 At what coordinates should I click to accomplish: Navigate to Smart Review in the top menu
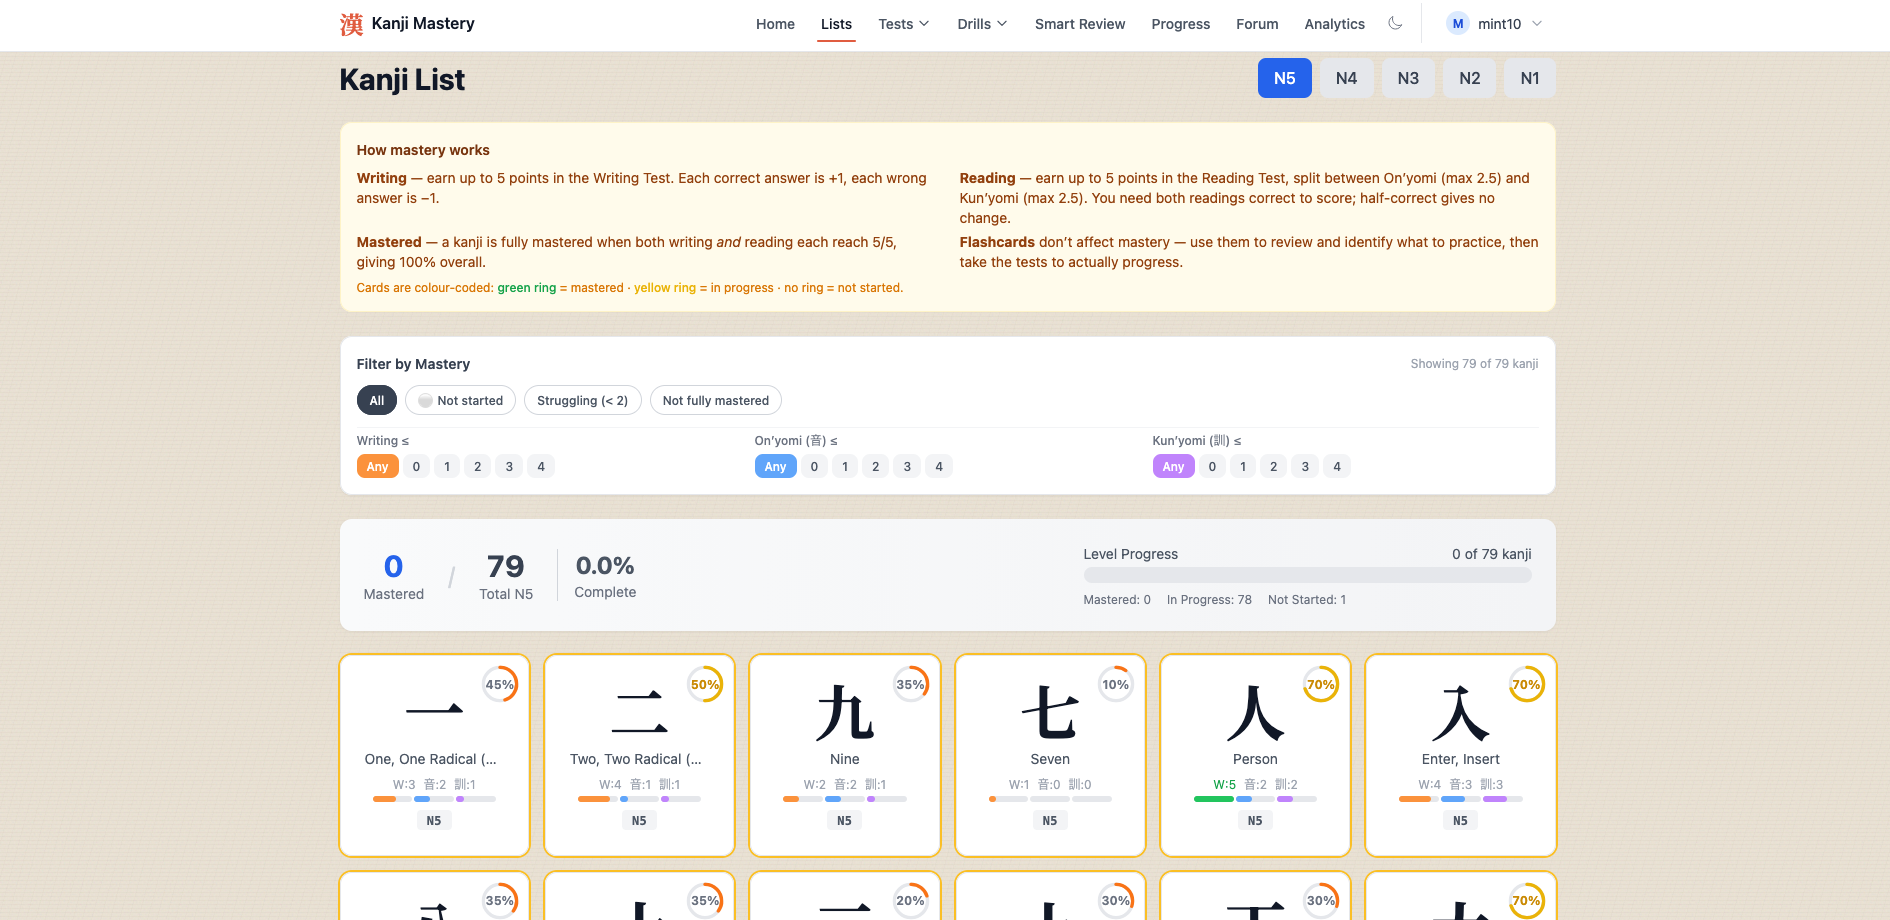[x=1080, y=23]
